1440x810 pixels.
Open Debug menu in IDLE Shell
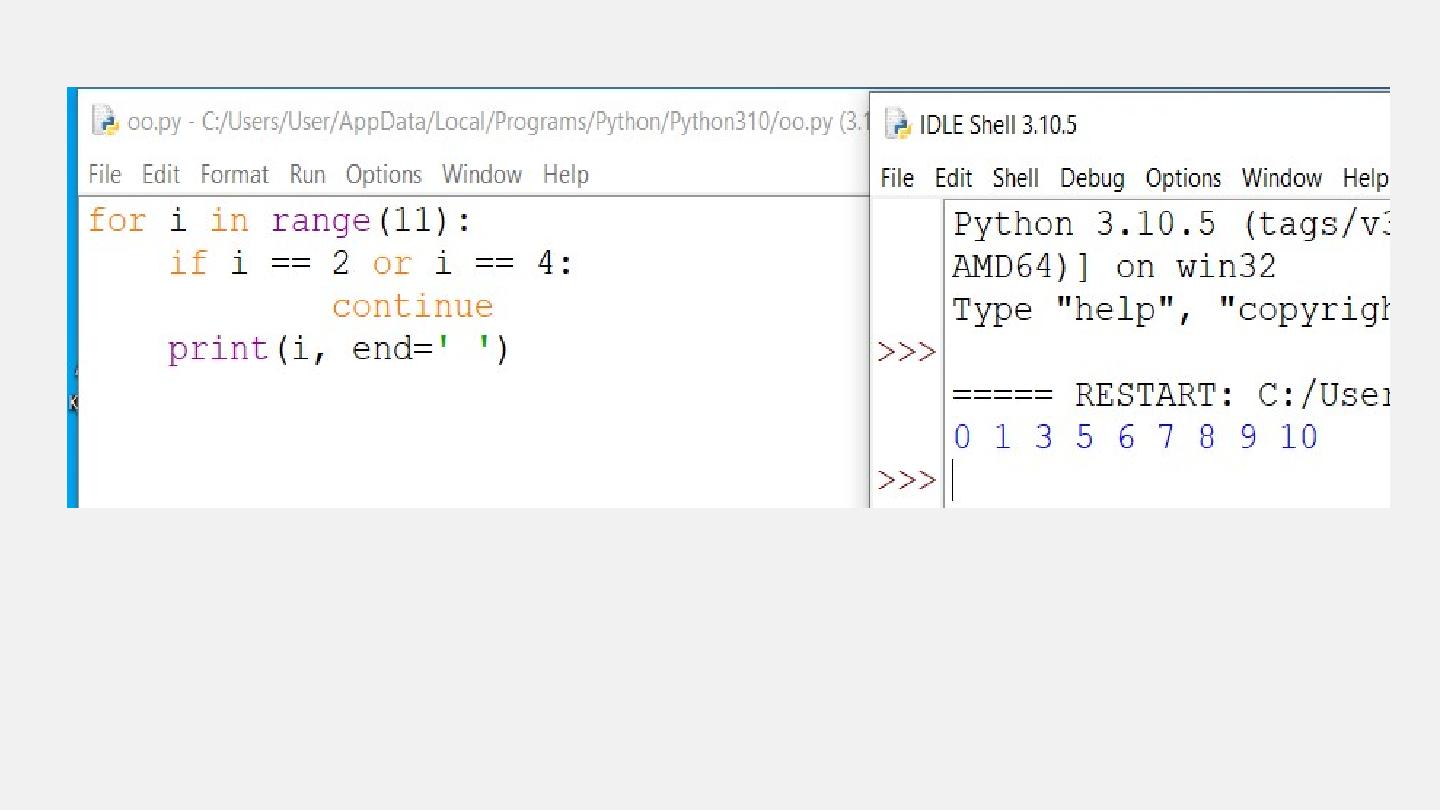(x=1092, y=178)
